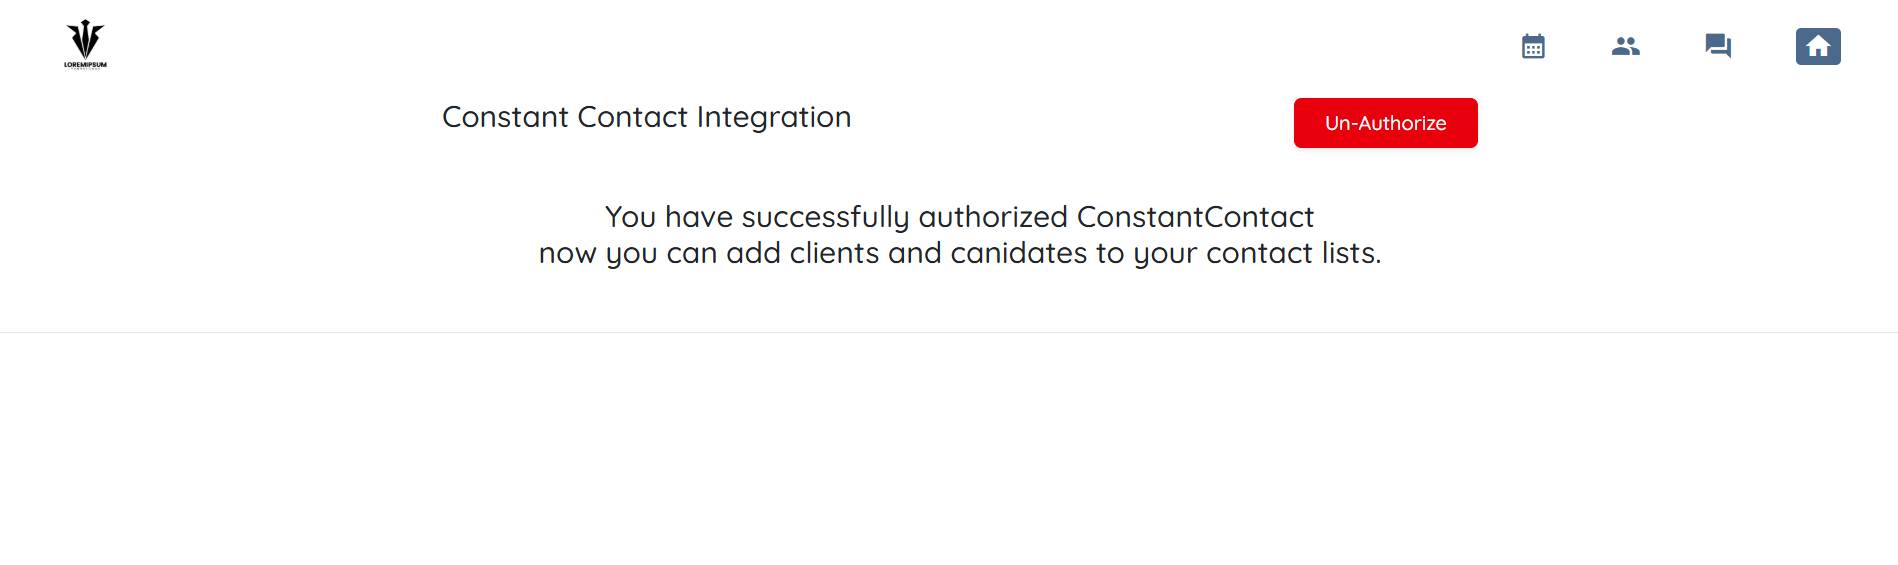Click the word 'Integration' in the title
Screen dimensions: 1898x565
774,117
